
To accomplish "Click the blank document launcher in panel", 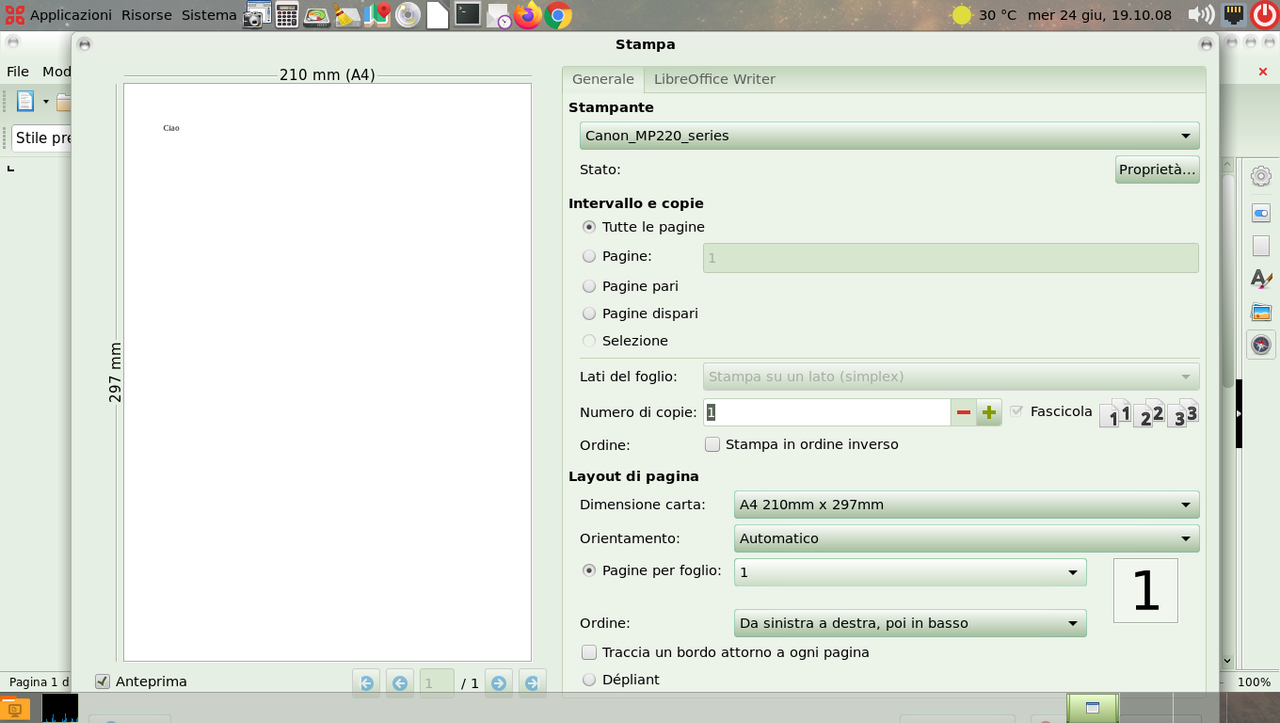I will click(437, 15).
